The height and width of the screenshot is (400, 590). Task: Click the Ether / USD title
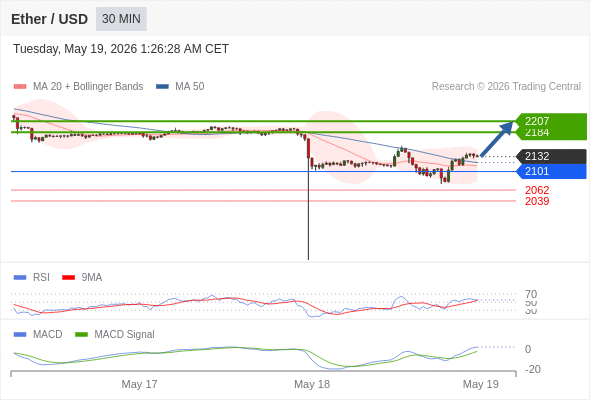(49, 19)
